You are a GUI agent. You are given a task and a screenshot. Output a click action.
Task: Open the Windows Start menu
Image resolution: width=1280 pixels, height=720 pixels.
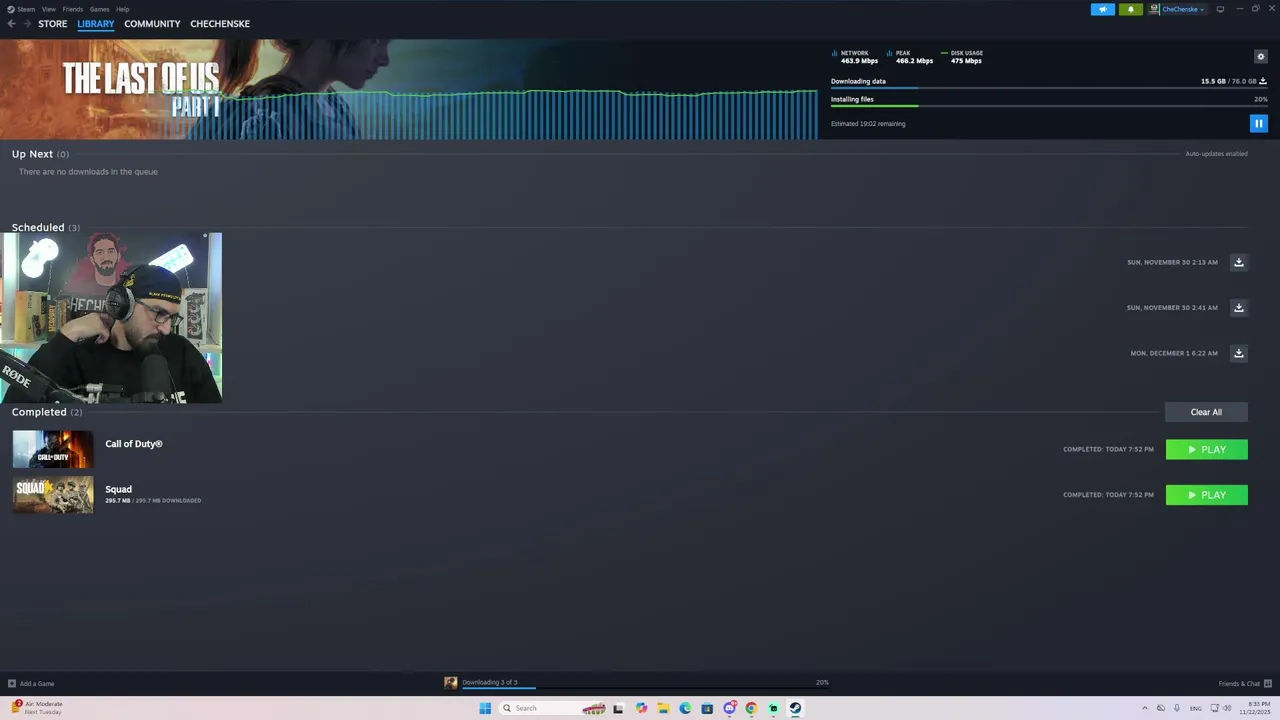(x=485, y=708)
